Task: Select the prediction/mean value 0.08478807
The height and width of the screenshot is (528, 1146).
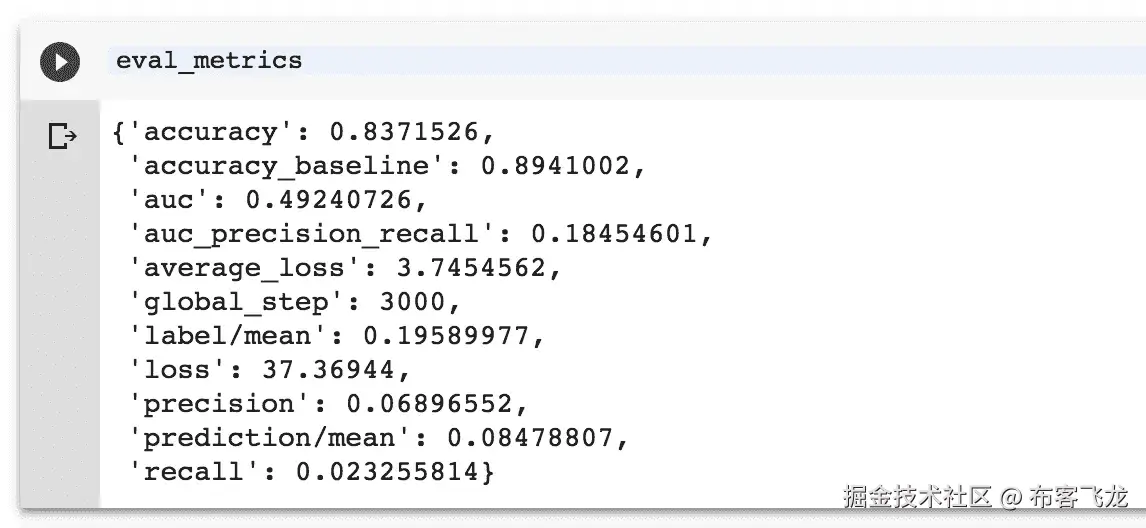Action: (x=531, y=438)
